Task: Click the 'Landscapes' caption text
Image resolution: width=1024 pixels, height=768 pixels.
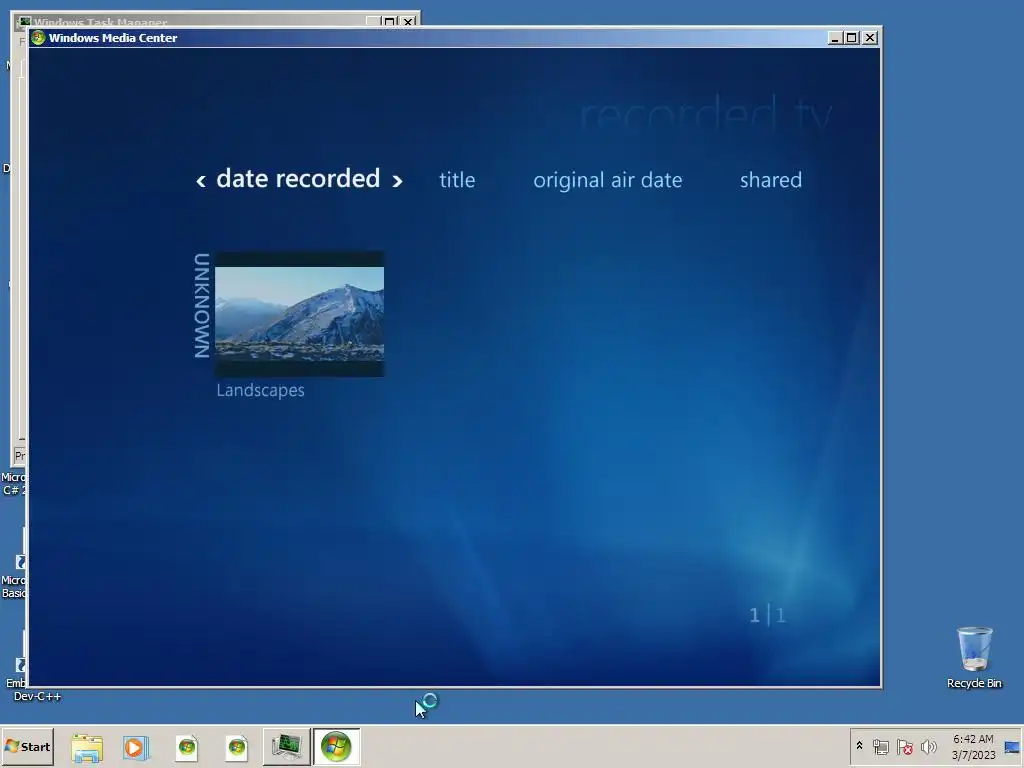Action: (261, 391)
